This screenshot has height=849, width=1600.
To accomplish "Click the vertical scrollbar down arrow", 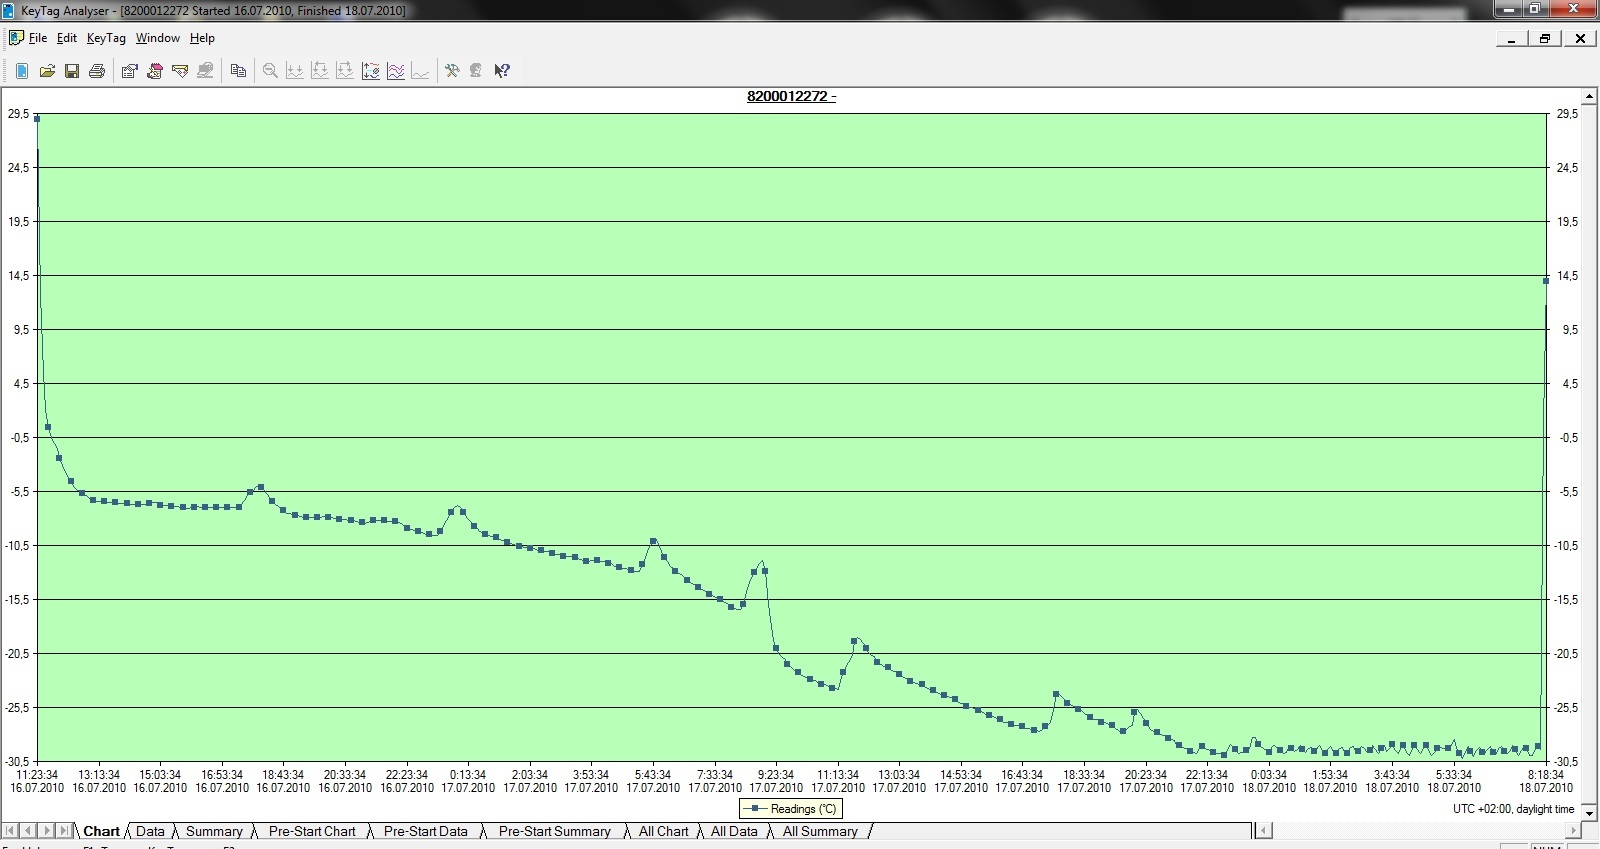I will point(1591,813).
